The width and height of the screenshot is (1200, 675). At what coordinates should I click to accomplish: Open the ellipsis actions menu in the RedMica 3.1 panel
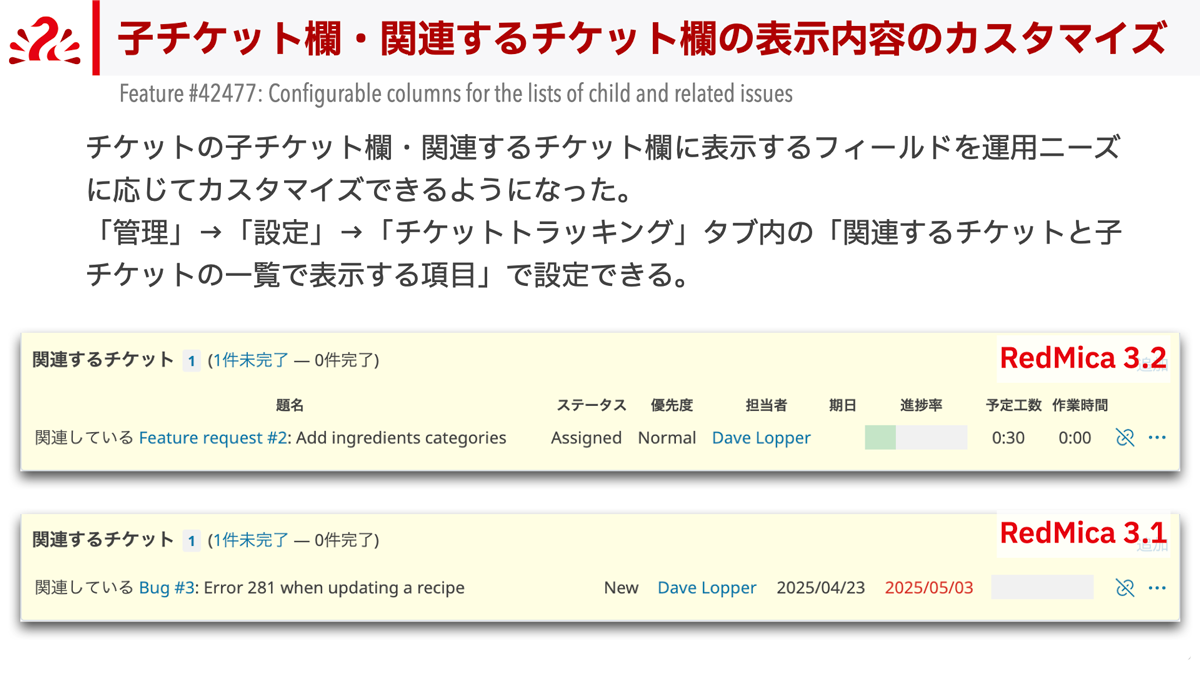(1157, 588)
